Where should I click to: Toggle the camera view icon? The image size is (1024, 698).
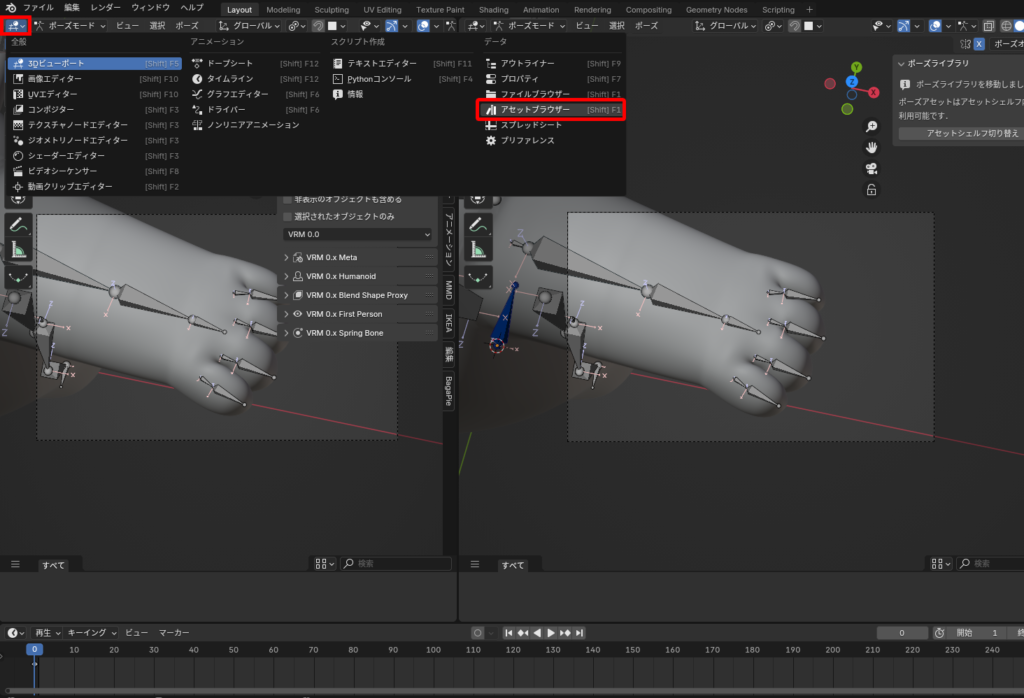tap(871, 168)
